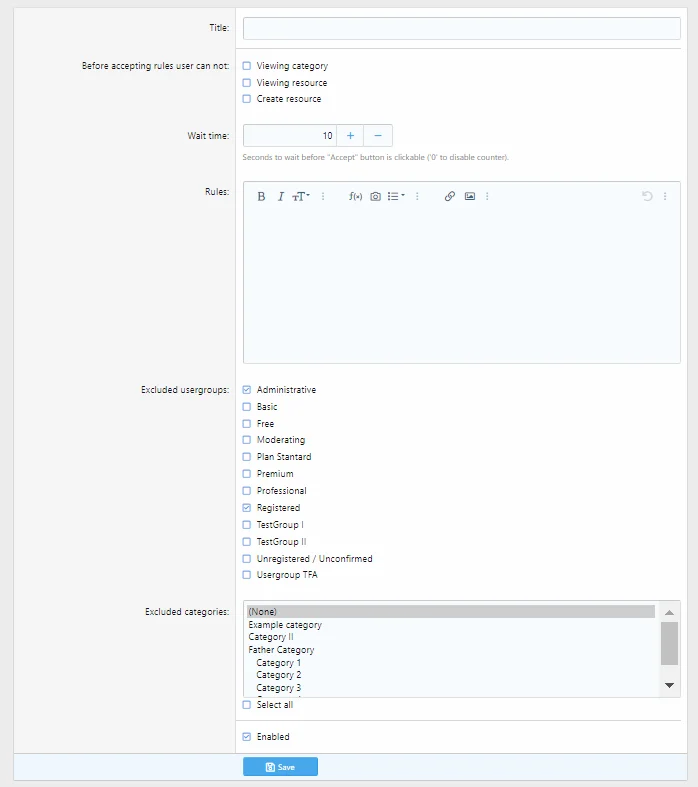Enable the Moderating usergroup exclusion
The width and height of the screenshot is (698, 787).
[x=247, y=440]
